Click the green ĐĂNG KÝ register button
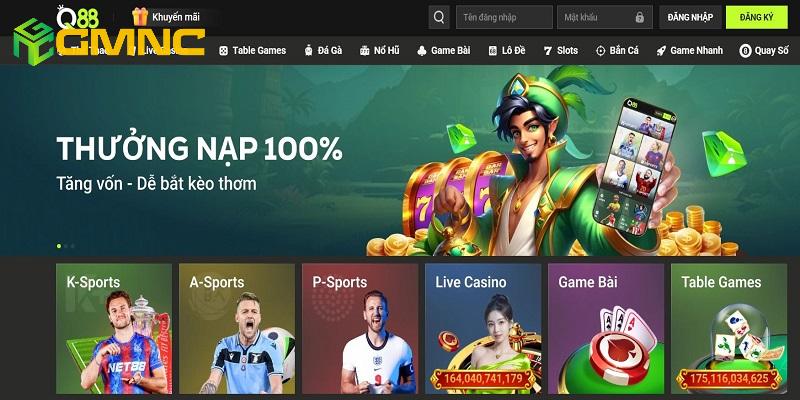 click(x=757, y=17)
